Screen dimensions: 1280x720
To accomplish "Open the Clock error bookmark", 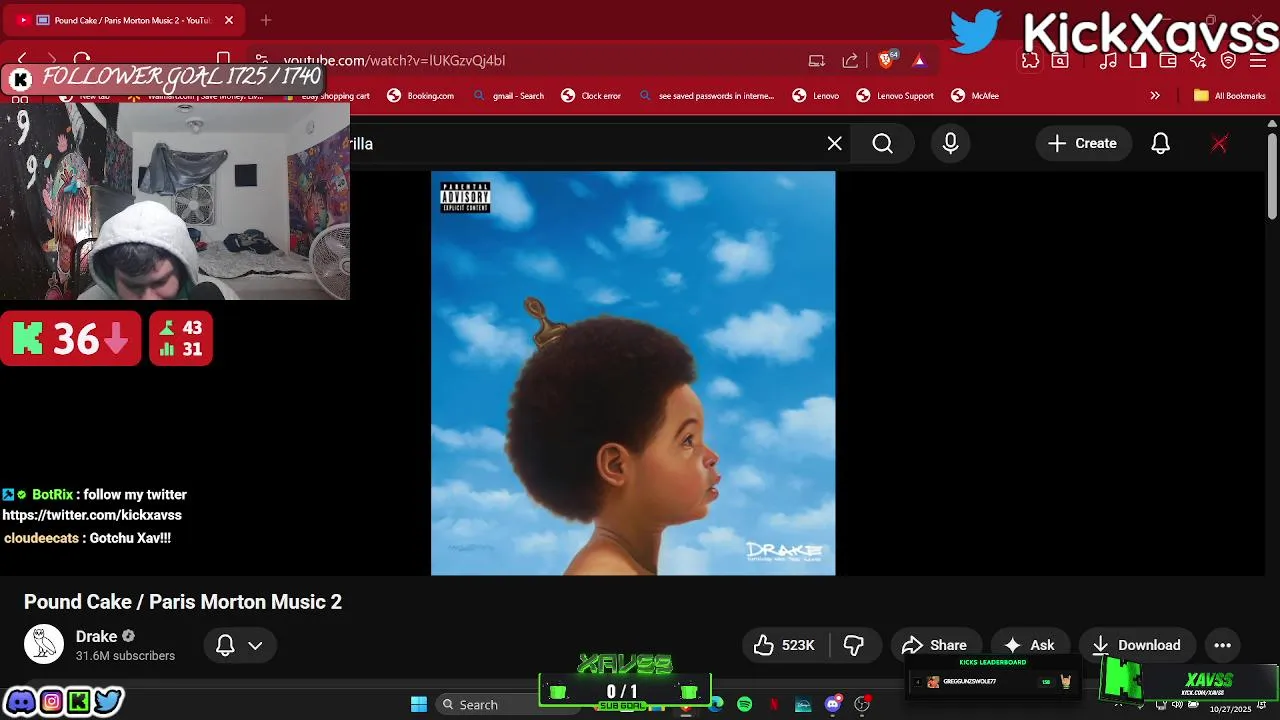I will click(591, 96).
